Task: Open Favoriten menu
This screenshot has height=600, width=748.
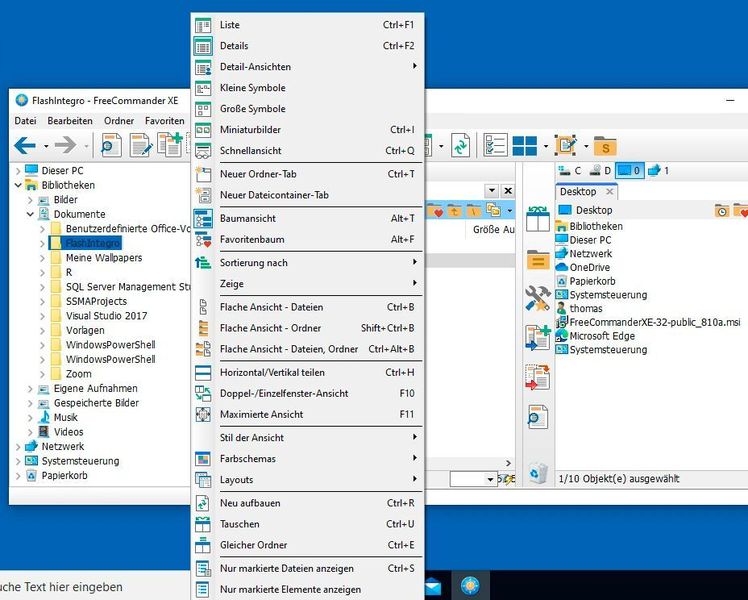Action: 165,121
